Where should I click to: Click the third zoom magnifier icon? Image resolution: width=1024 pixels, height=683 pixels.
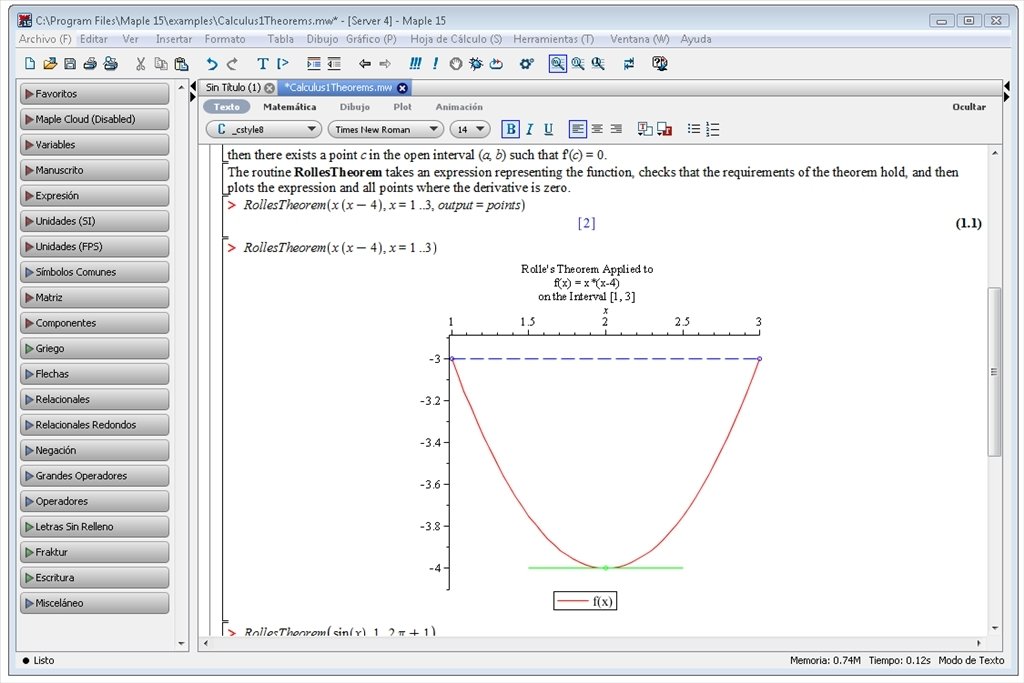pyautogui.click(x=598, y=63)
